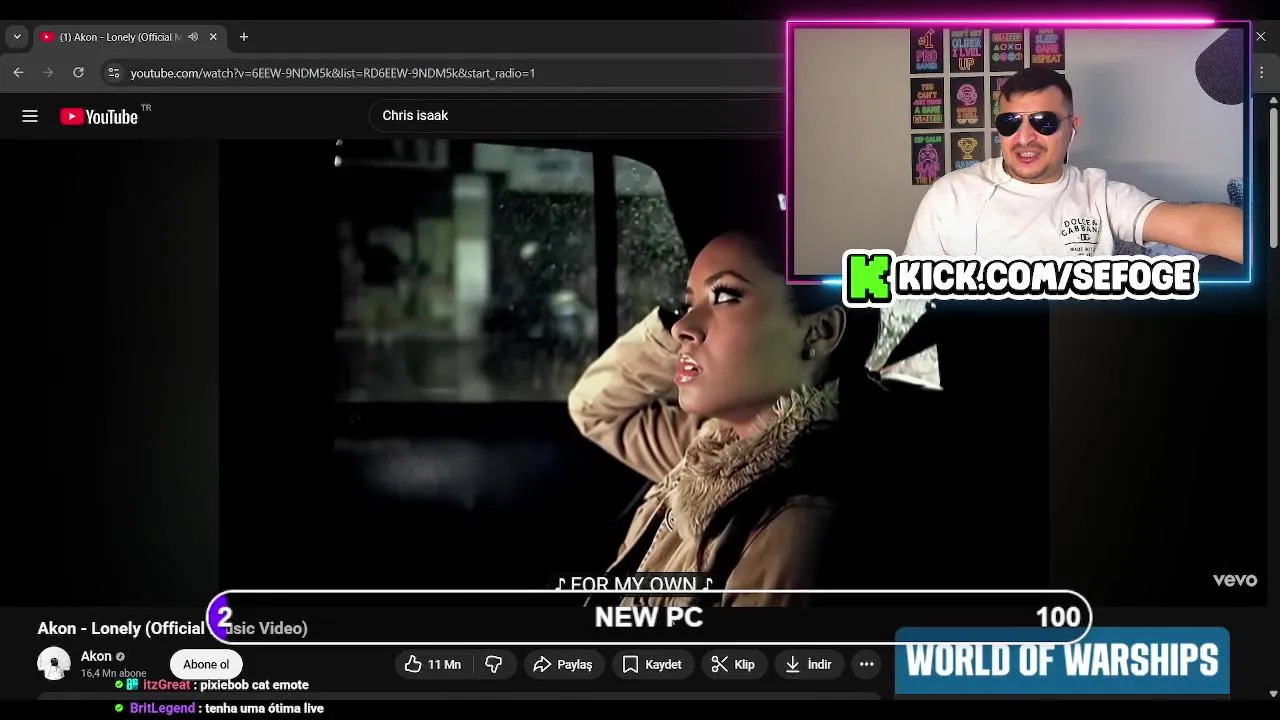Save the video using Kaydet

pos(652,664)
